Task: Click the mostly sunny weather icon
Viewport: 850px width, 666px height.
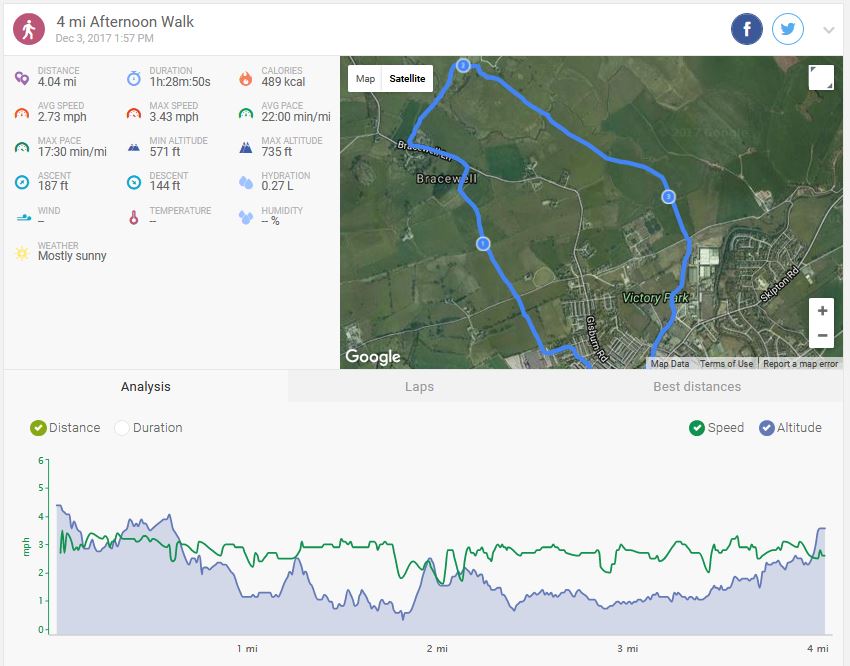Action: 22,253
